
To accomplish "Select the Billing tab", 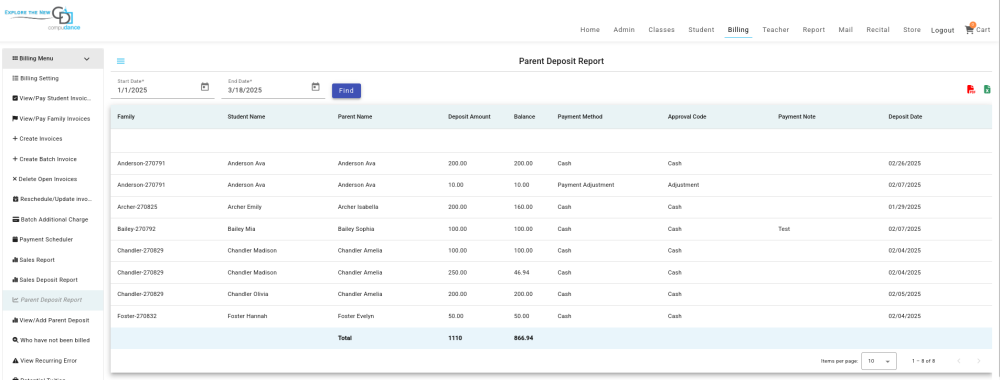I will pos(738,30).
